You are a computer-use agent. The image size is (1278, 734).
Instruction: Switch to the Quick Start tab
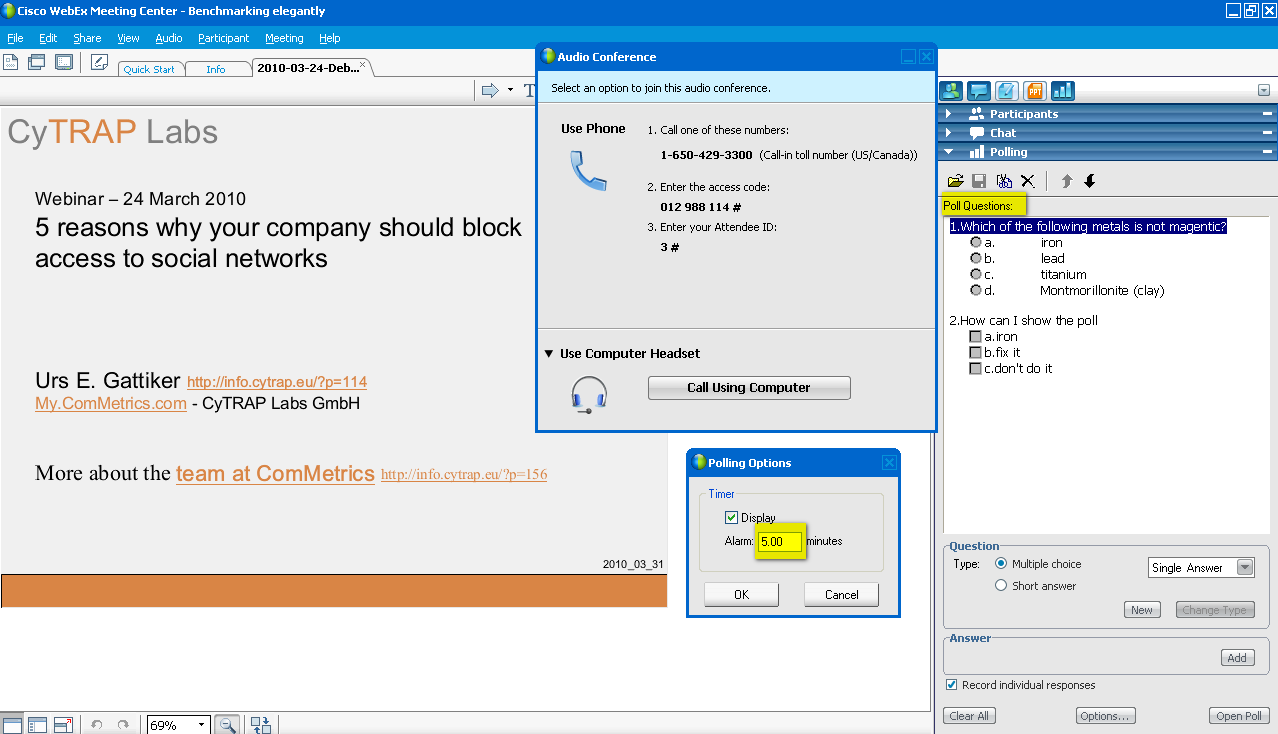pos(149,69)
